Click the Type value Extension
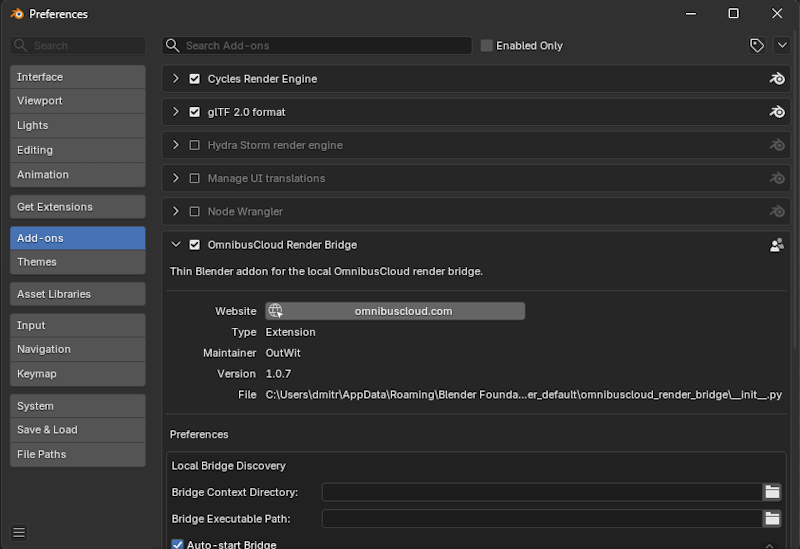The width and height of the screenshot is (800, 549). [290, 332]
